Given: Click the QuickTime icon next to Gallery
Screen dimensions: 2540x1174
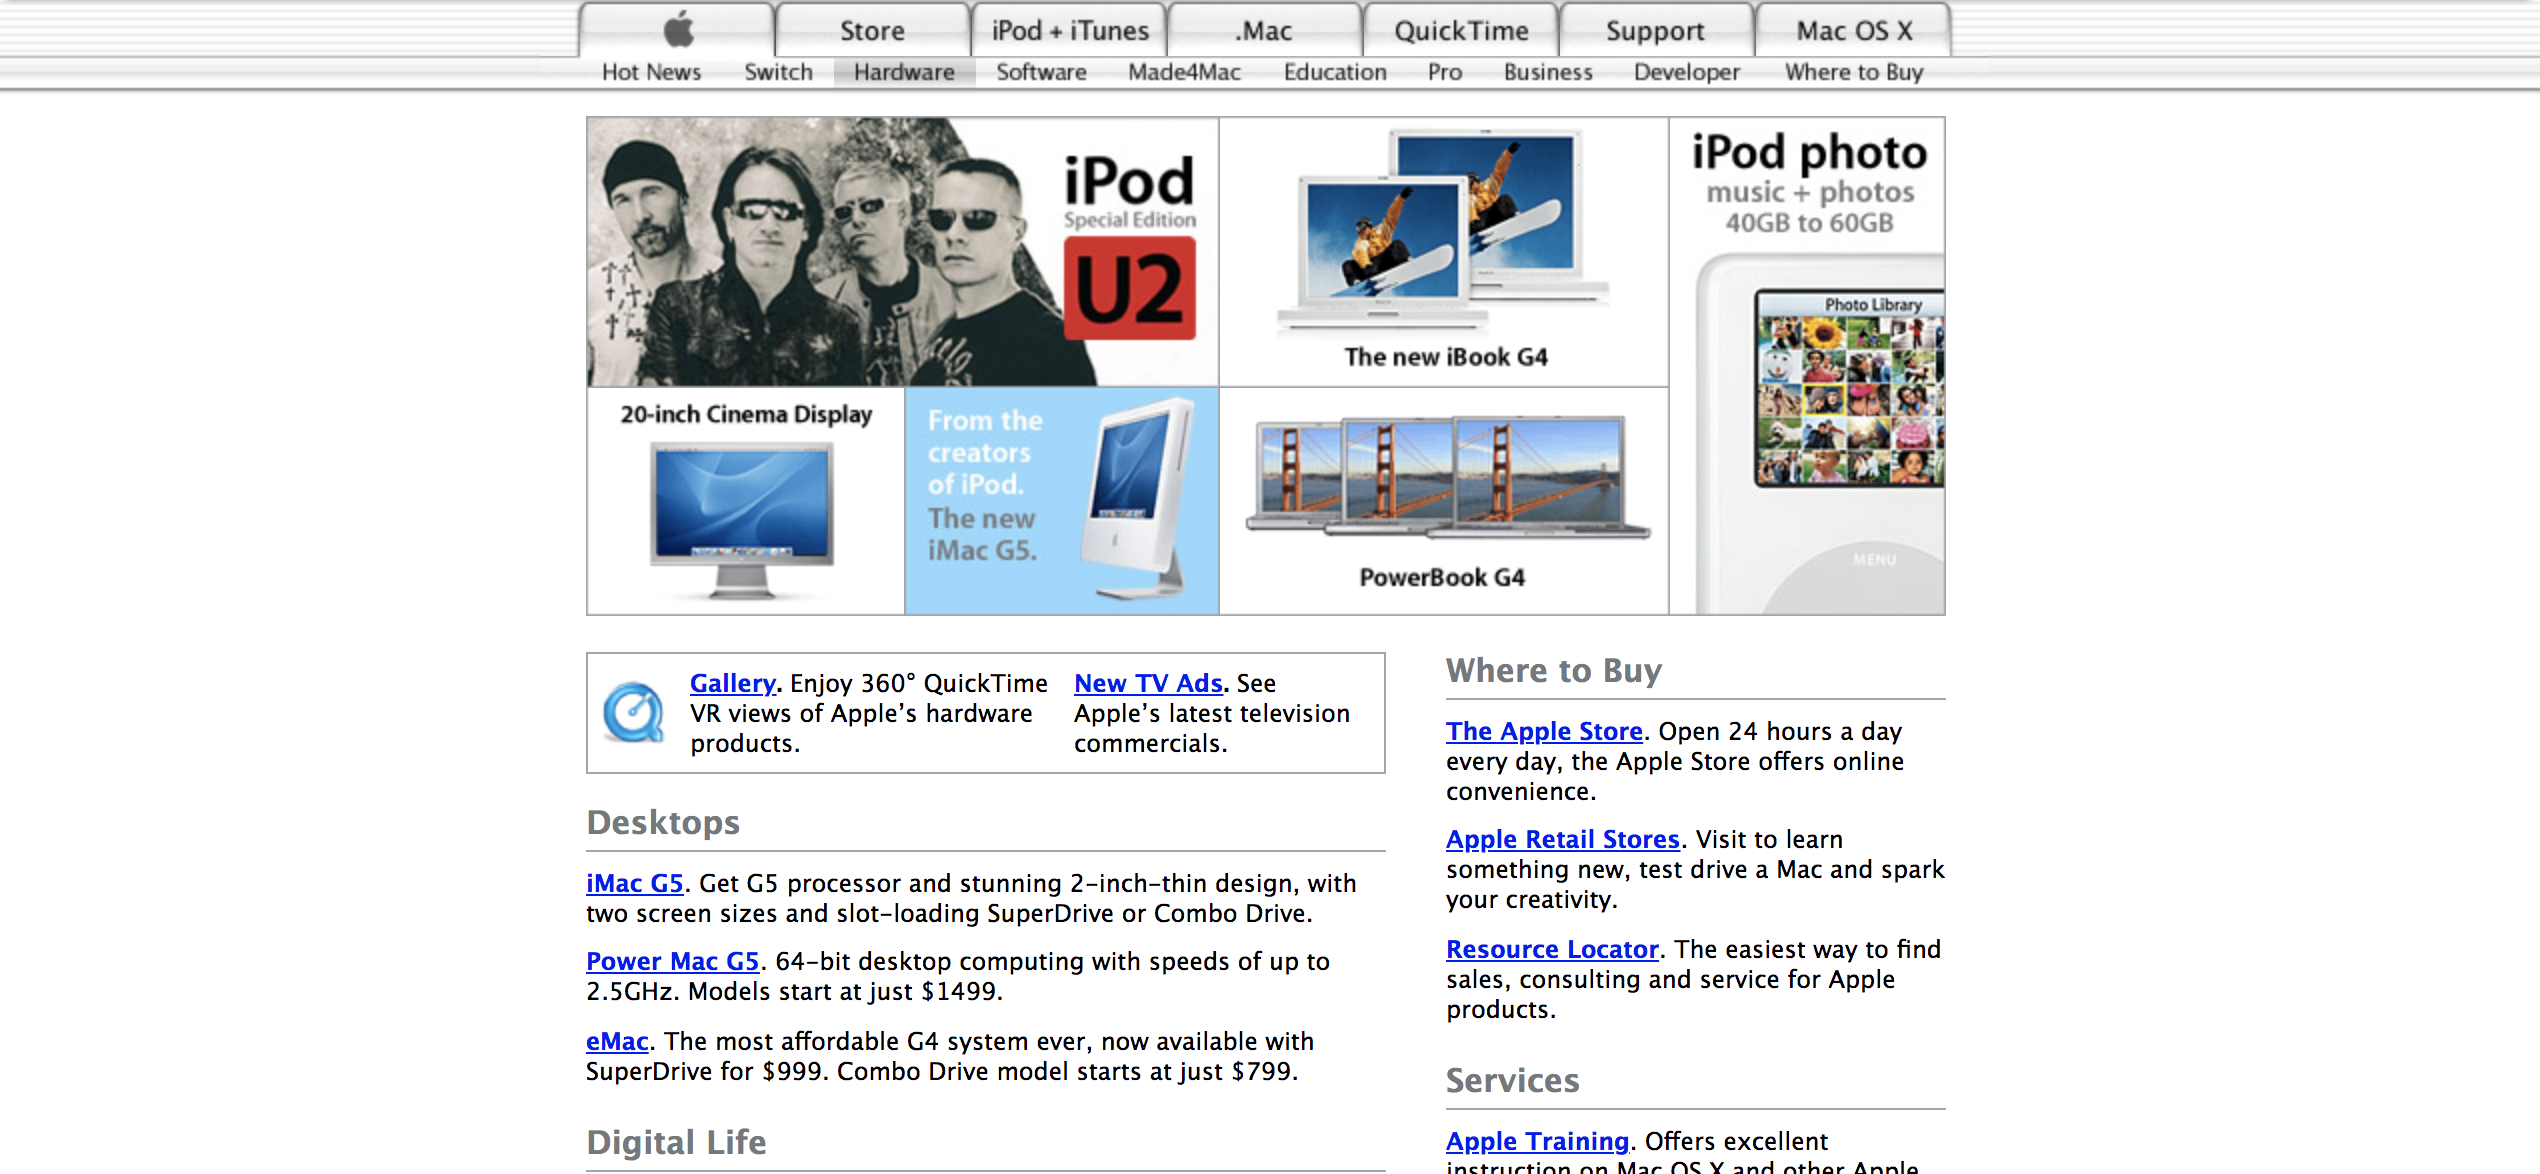Looking at the screenshot, I should (633, 712).
